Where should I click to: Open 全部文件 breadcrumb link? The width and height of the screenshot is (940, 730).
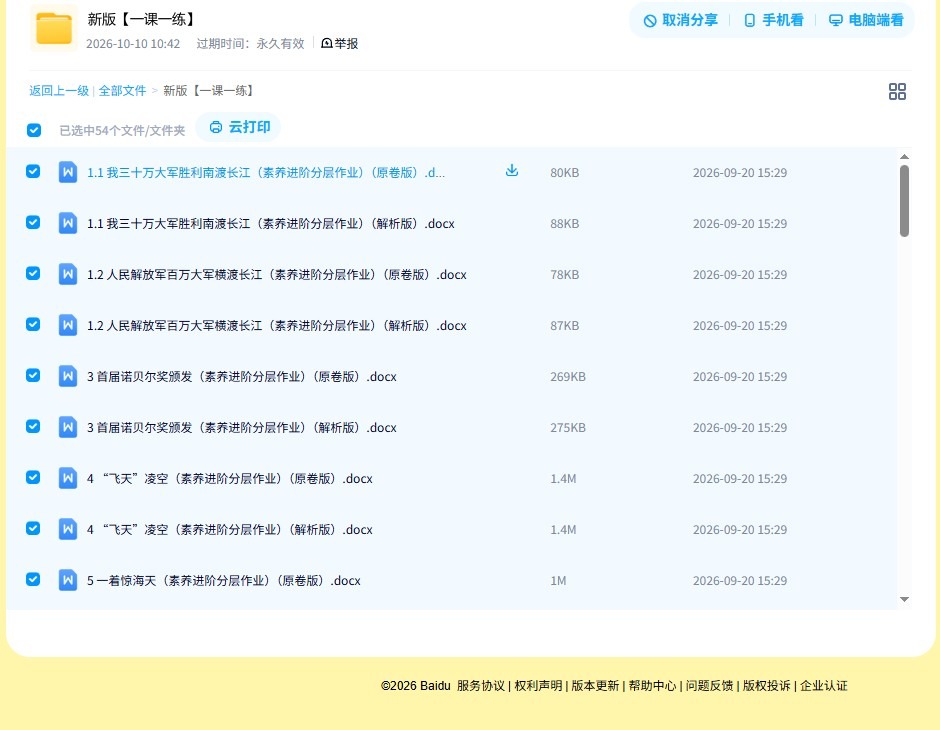coord(122,91)
